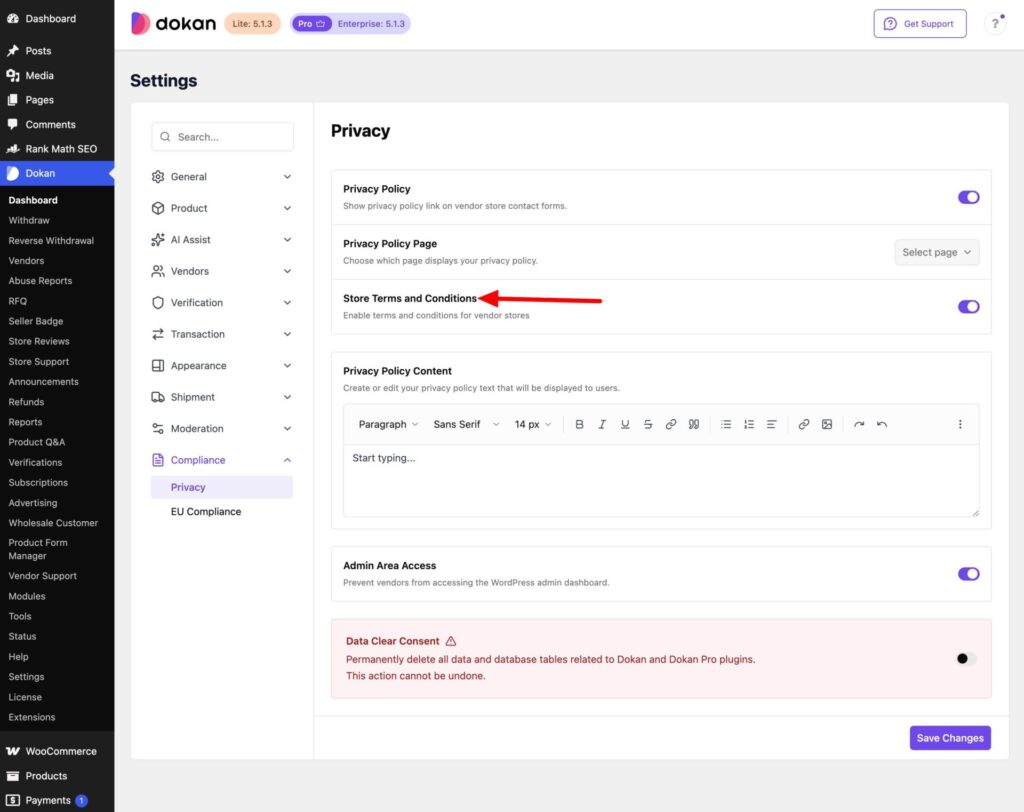Open the editor's three-dot more options
1024x812 pixels.
[960, 425]
